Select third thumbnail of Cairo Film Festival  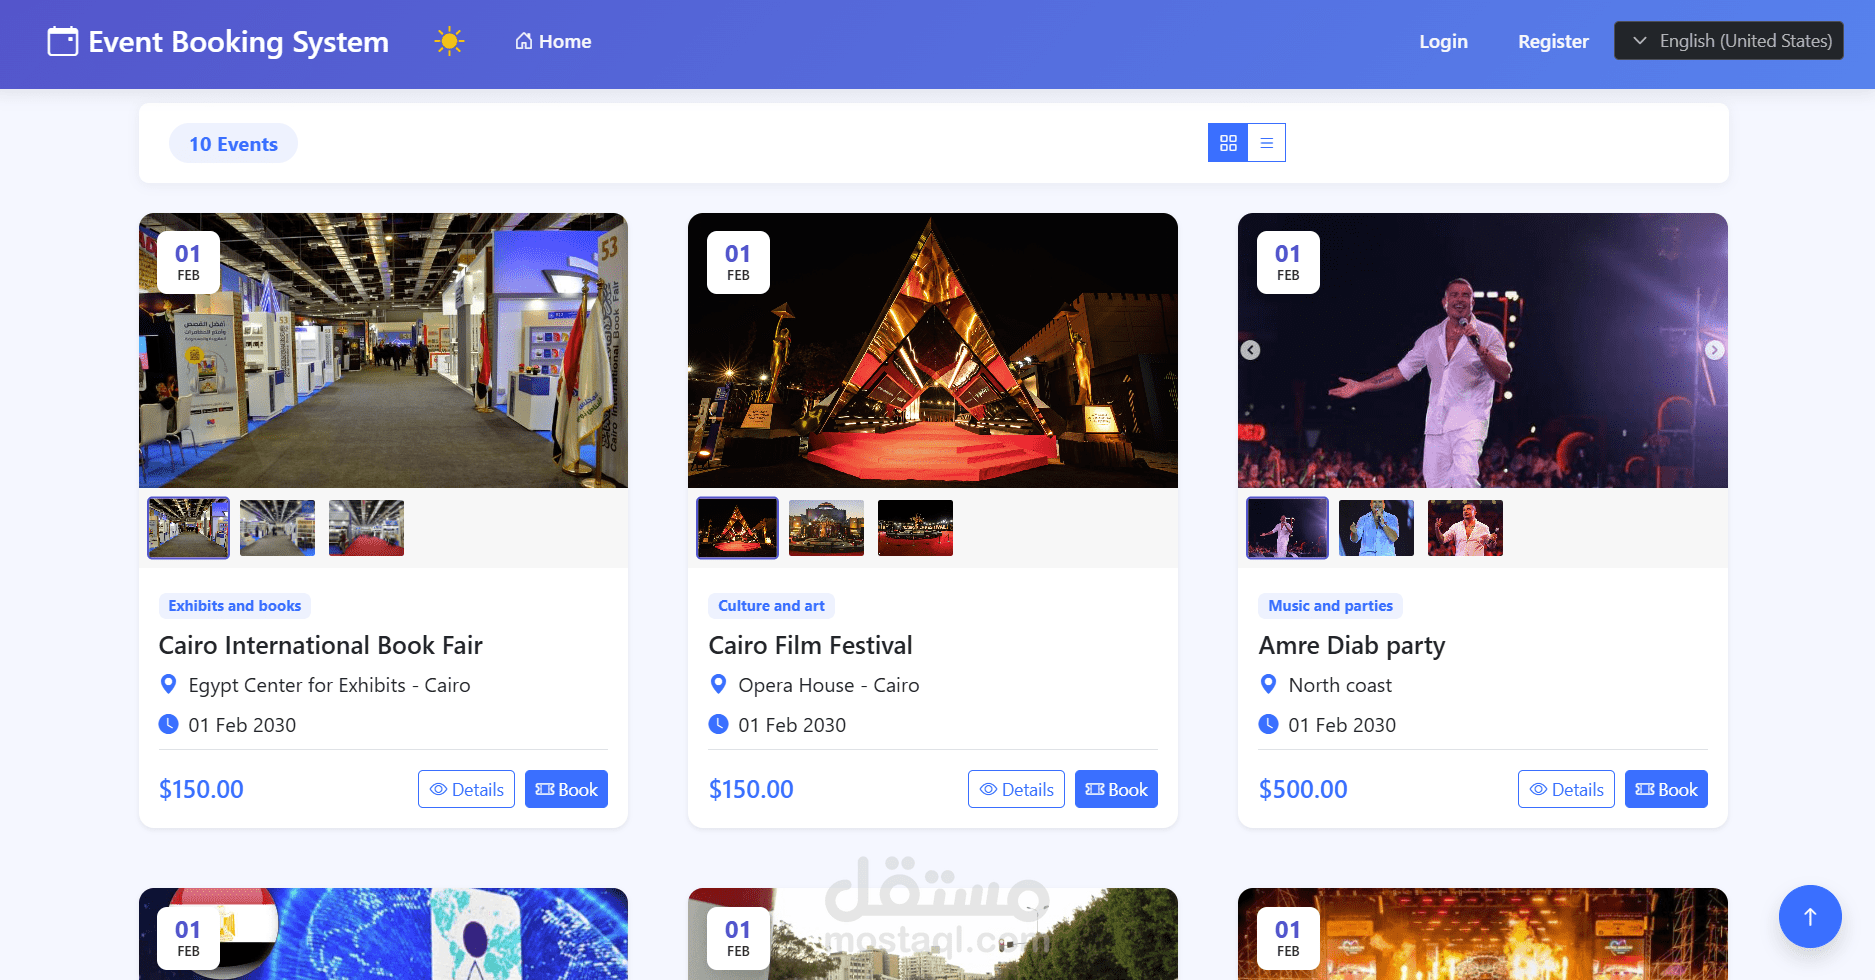[915, 528]
